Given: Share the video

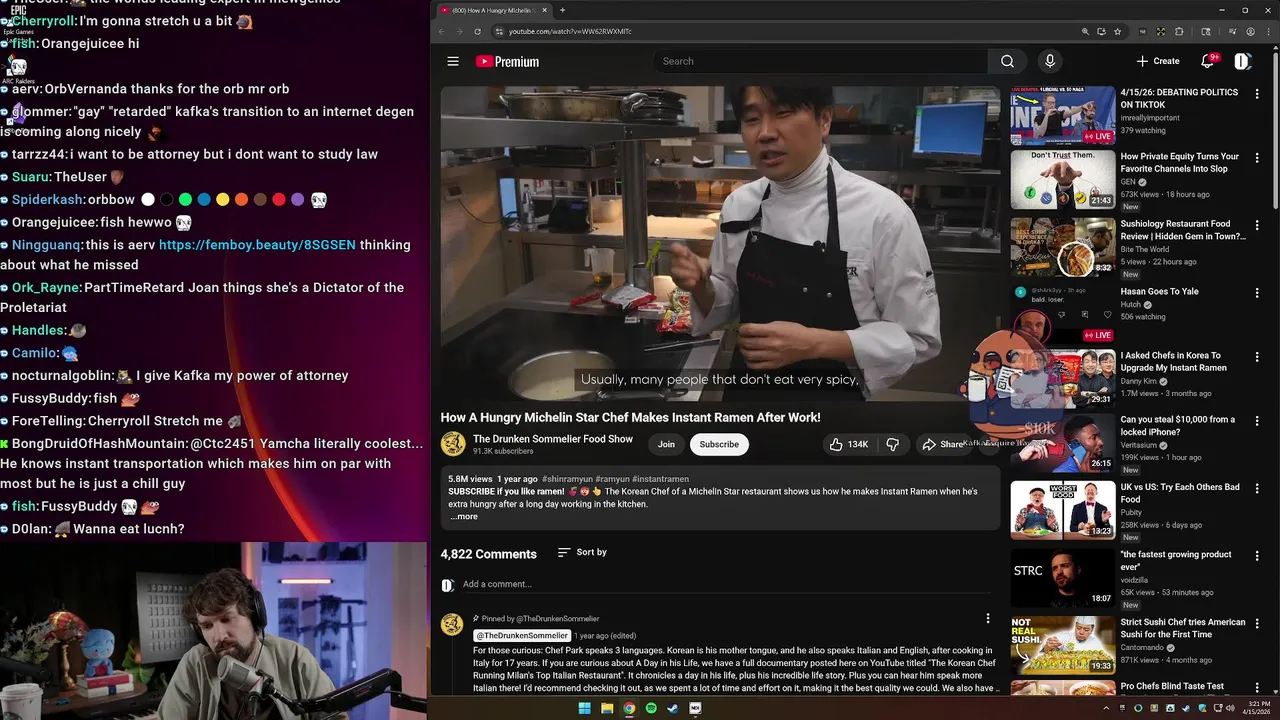Looking at the screenshot, I should click(943, 444).
